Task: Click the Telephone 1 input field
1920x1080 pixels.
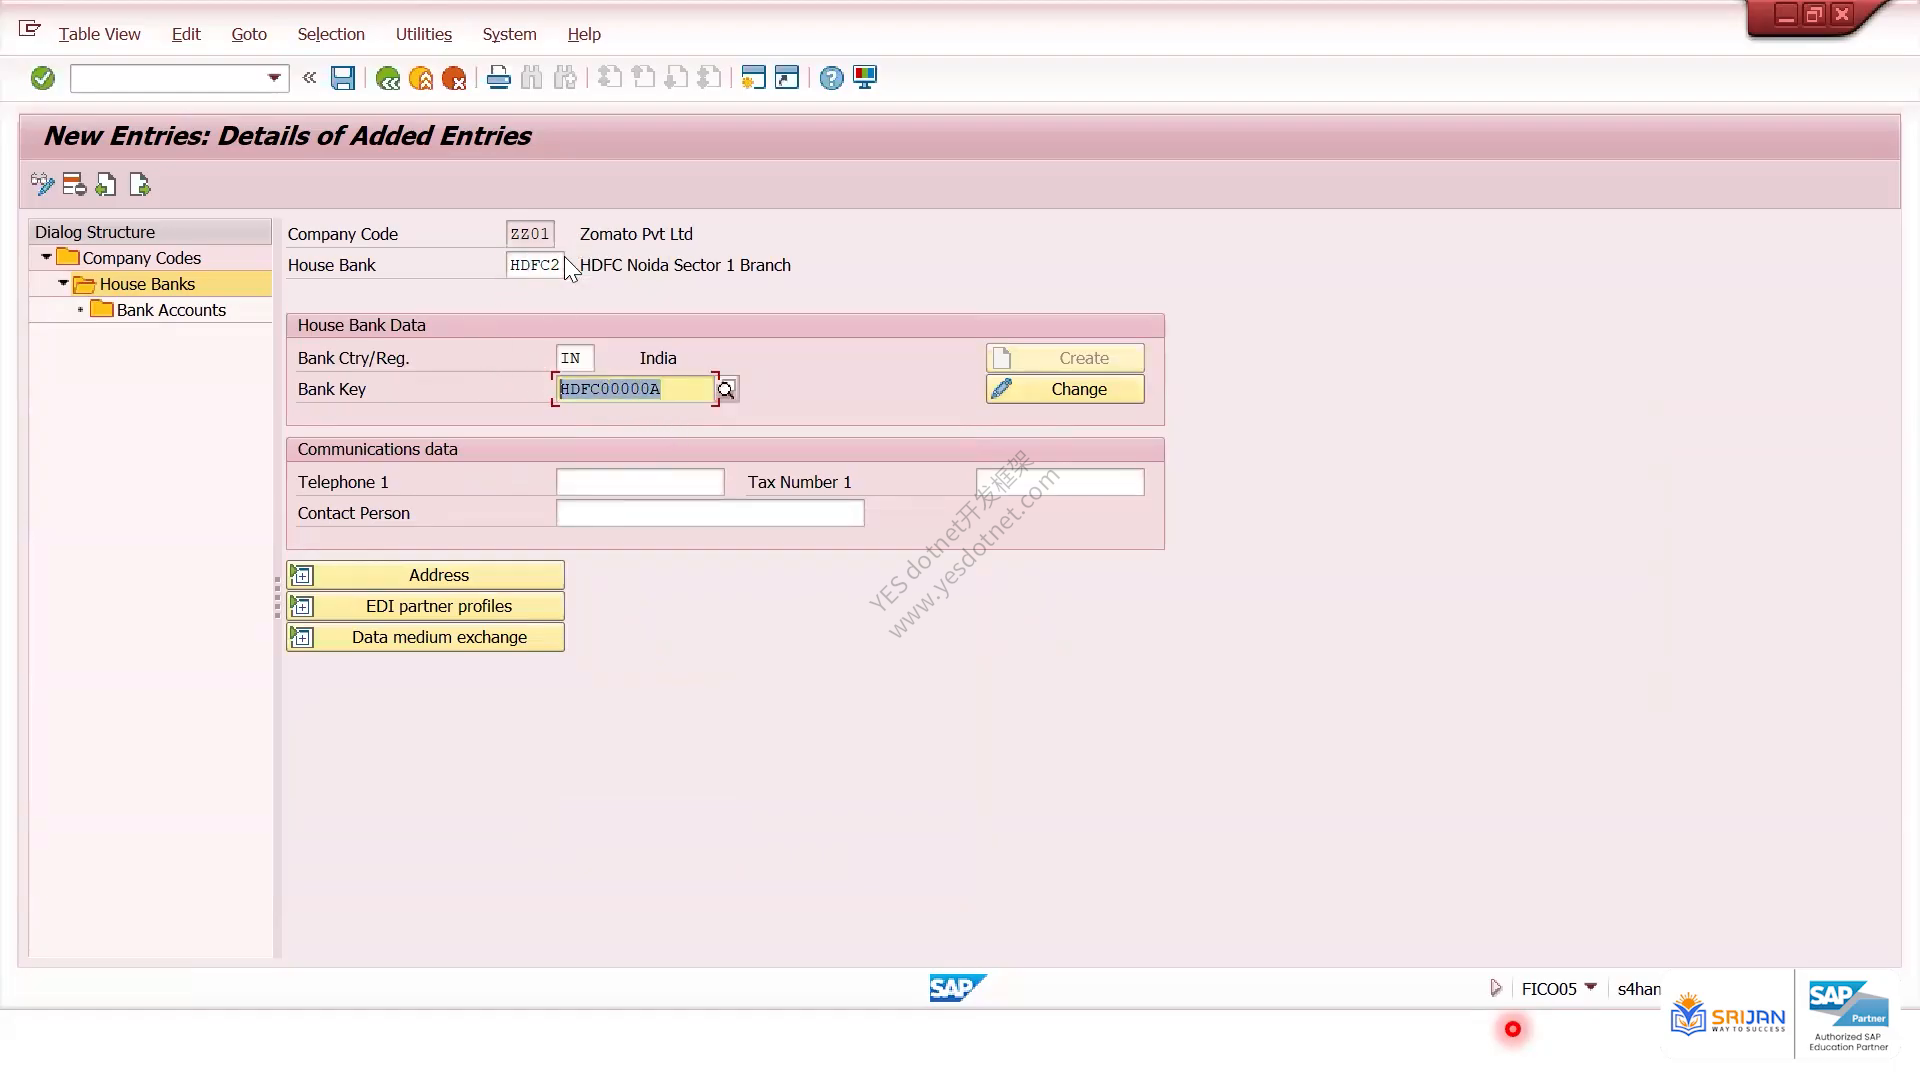Action: pos(640,482)
